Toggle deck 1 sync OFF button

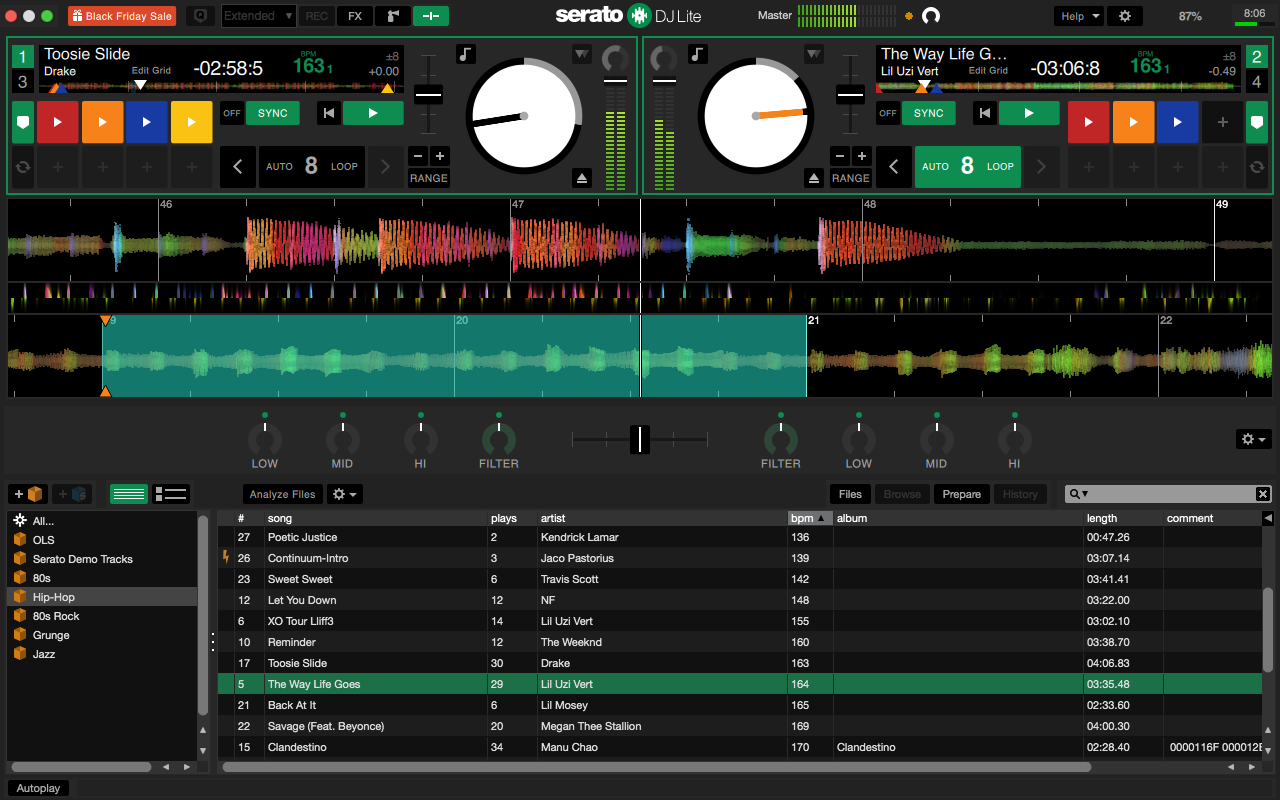click(x=232, y=113)
